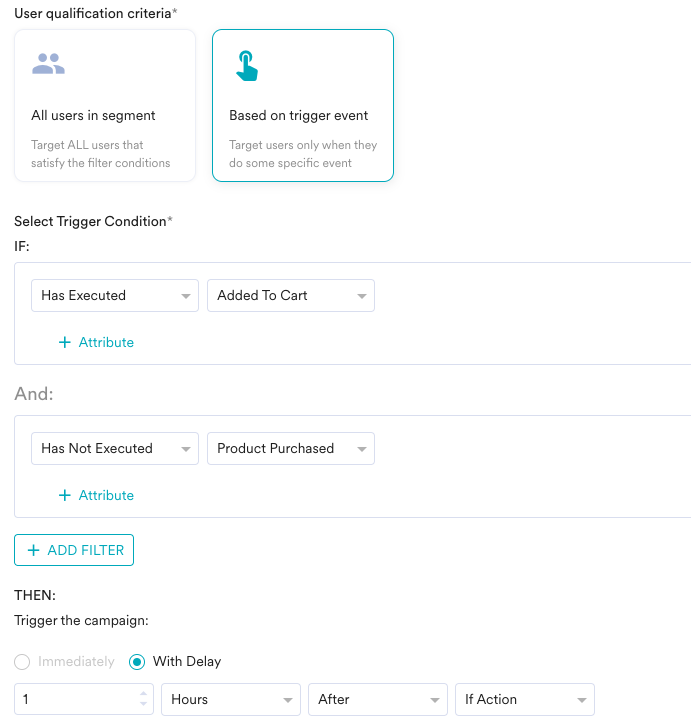The image size is (691, 727).
Task: Choose Based on trigger event card
Action: point(303,105)
